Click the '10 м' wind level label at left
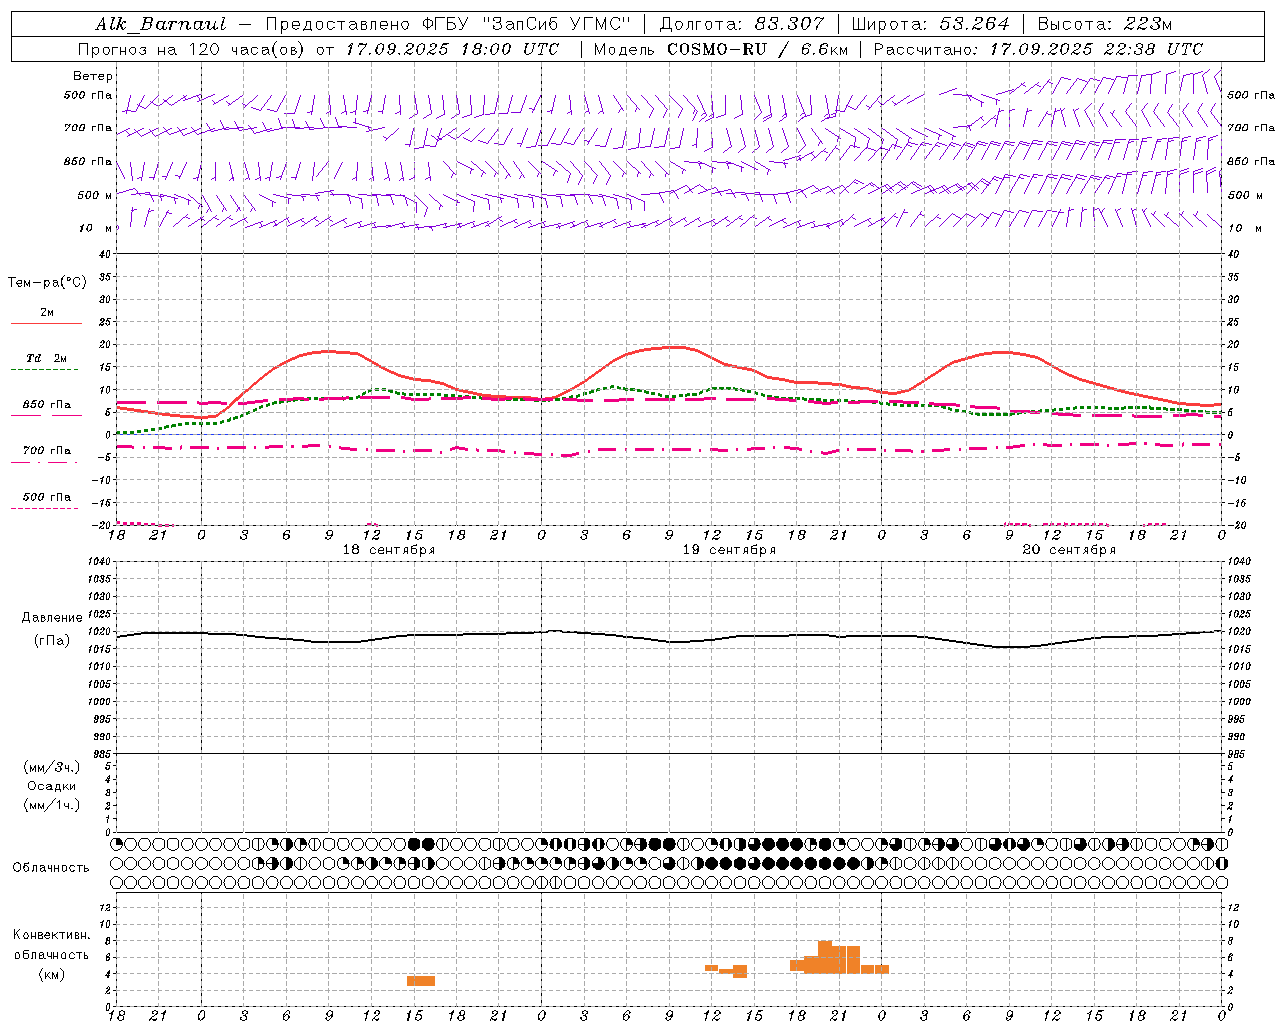The width and height of the screenshot is (1280, 1024). point(95,229)
